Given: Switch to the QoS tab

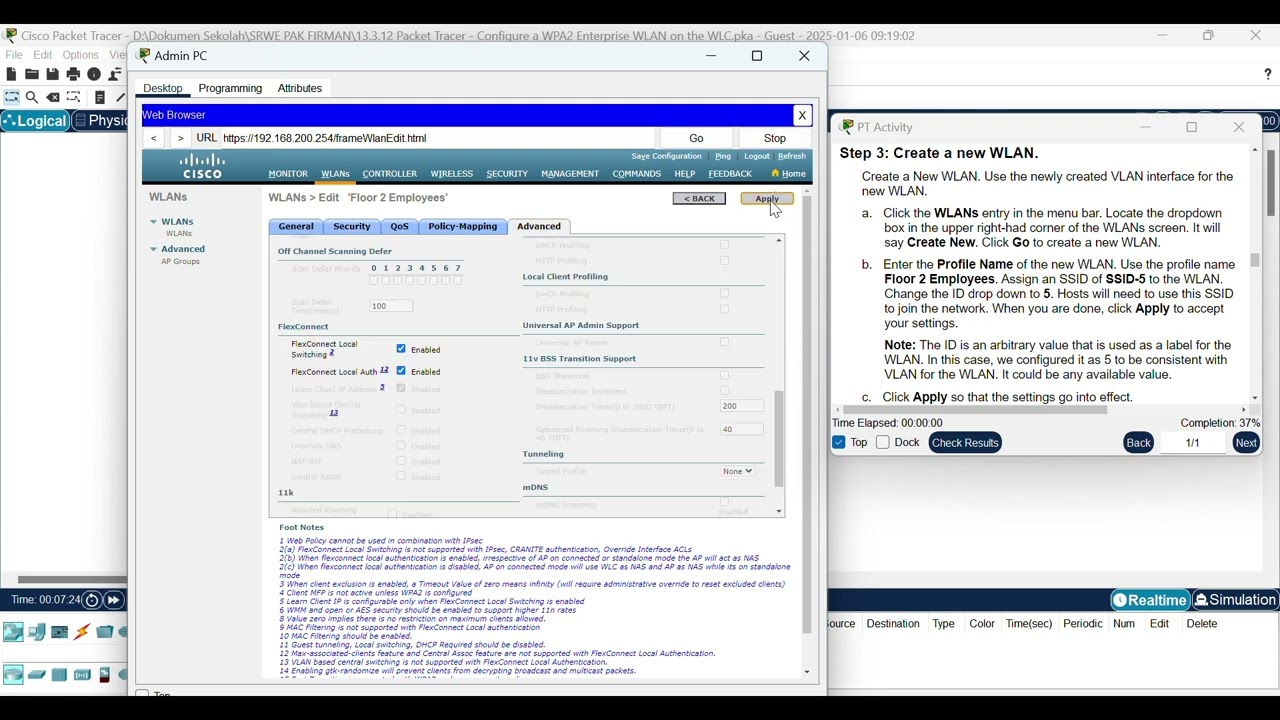Looking at the screenshot, I should pyautogui.click(x=400, y=227).
